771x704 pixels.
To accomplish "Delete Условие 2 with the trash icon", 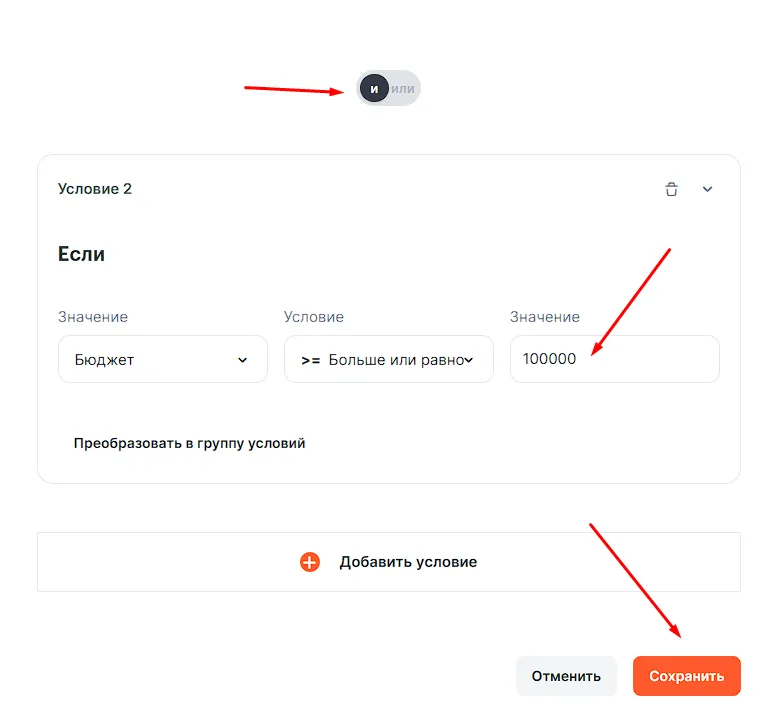I will pos(671,189).
